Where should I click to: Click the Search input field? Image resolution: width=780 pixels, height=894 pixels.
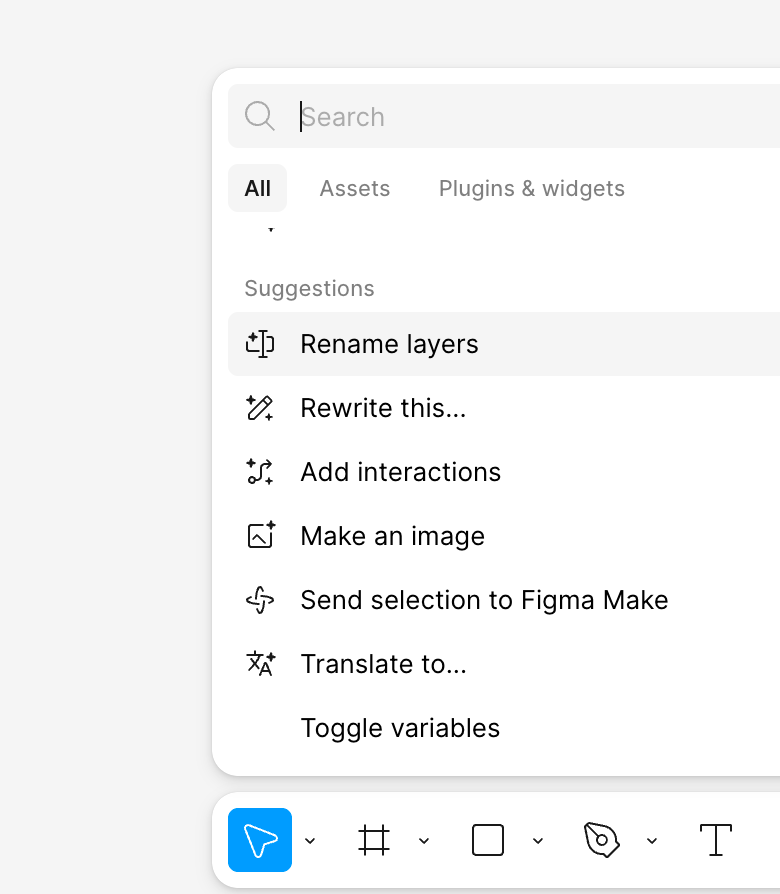(x=504, y=116)
